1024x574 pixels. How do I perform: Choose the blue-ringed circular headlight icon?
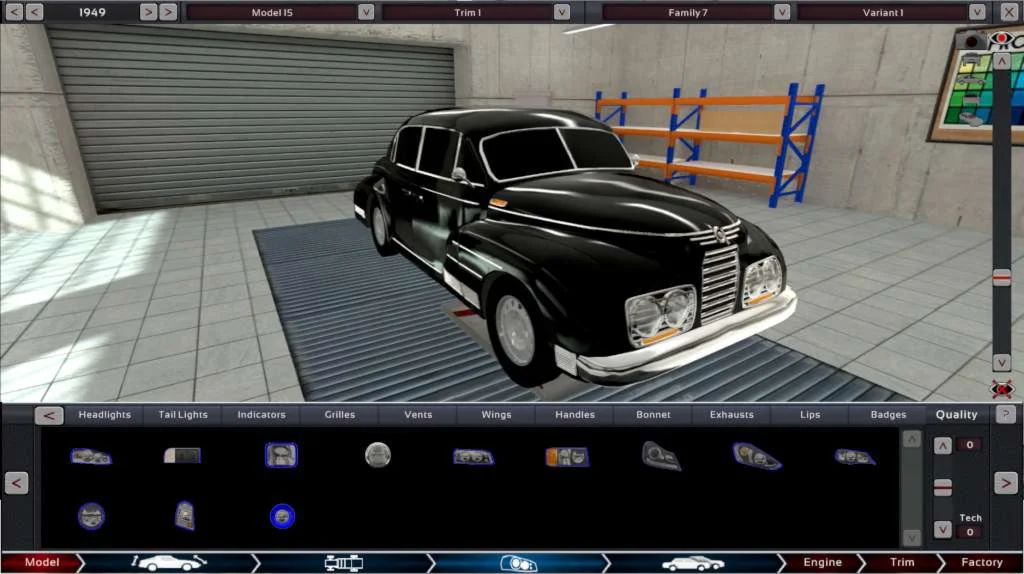(x=282, y=517)
